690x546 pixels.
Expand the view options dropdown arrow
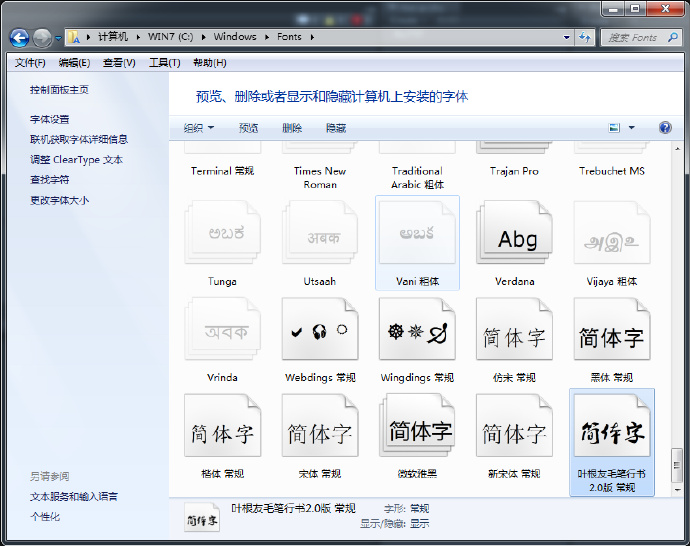(632, 128)
